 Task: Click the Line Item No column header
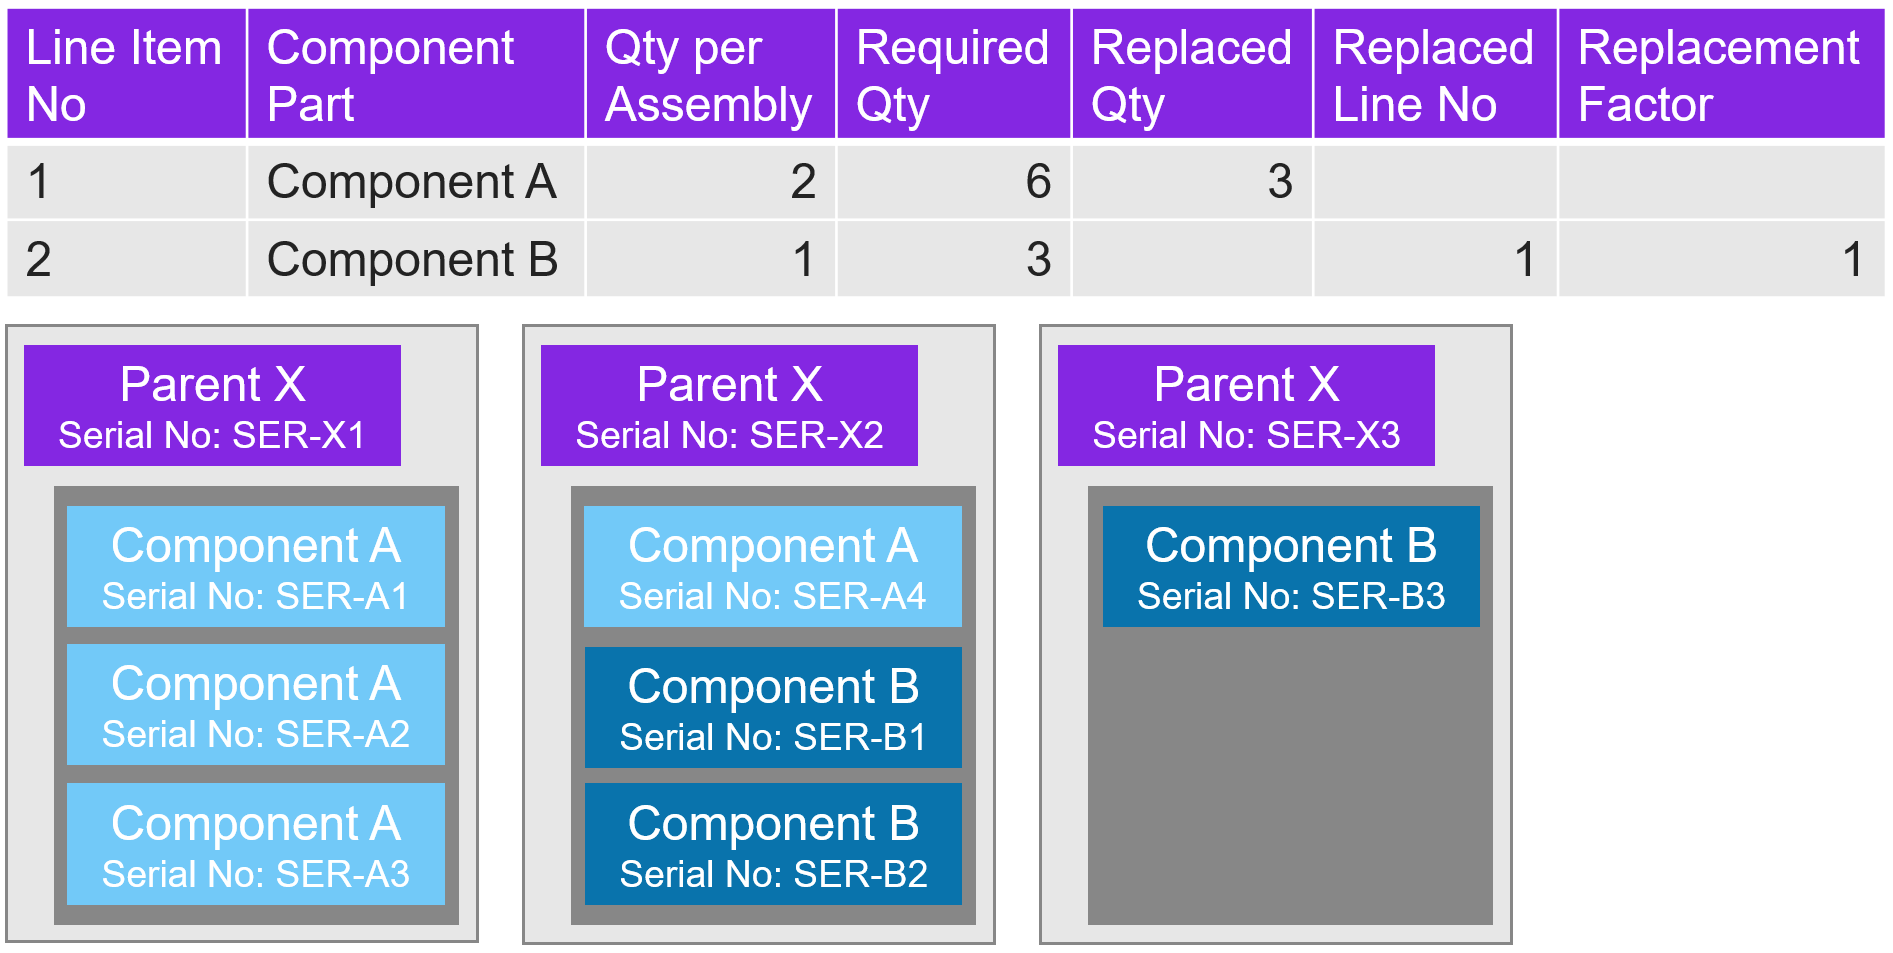[x=126, y=75]
